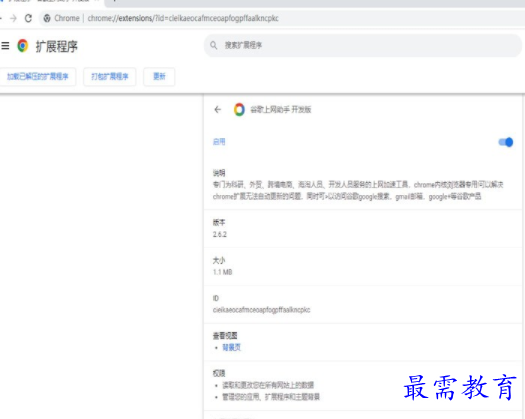Screen dimensions: 525x419
Task: Go forward with the browser arrow
Action: point(13,18)
